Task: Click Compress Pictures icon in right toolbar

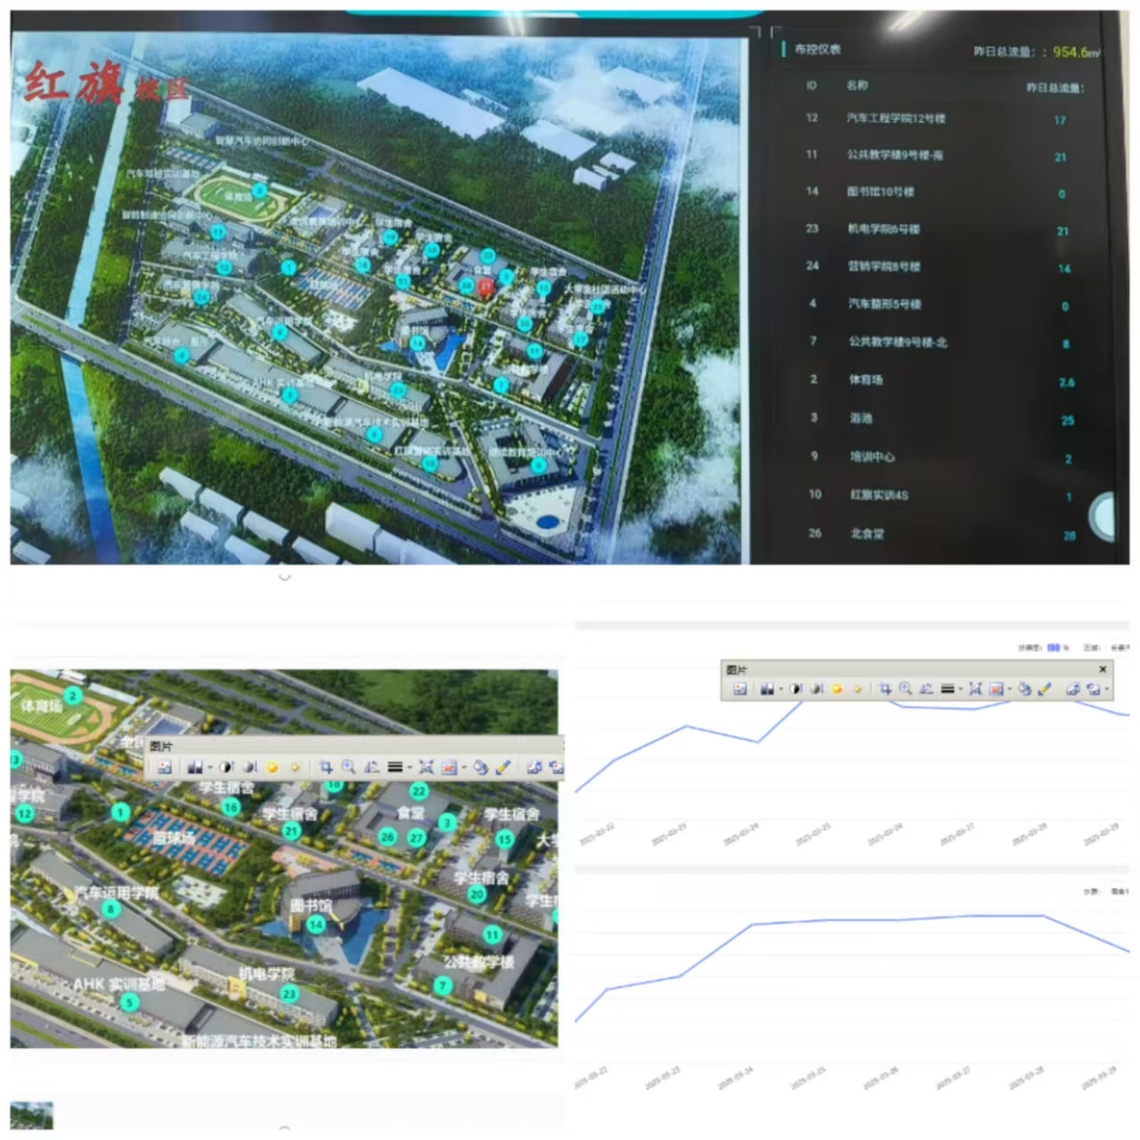Action: (x=975, y=689)
